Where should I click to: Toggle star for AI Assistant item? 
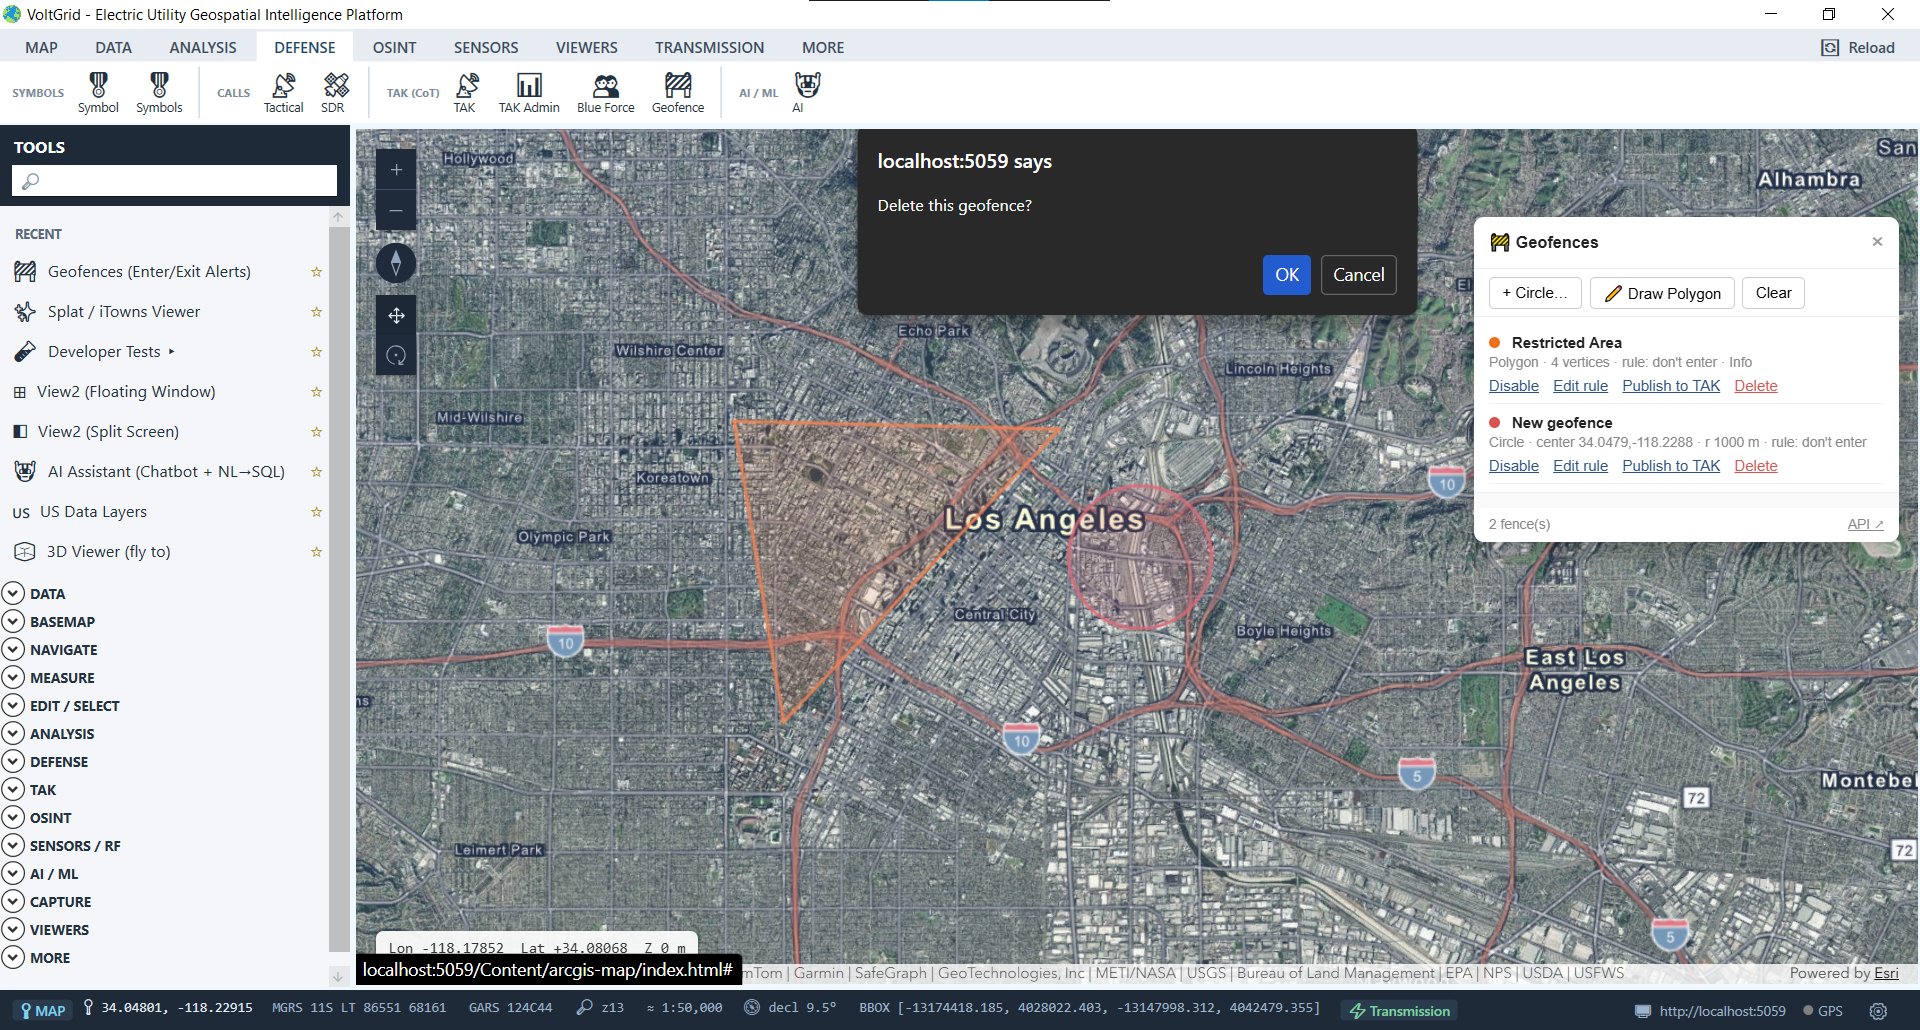[x=316, y=472]
